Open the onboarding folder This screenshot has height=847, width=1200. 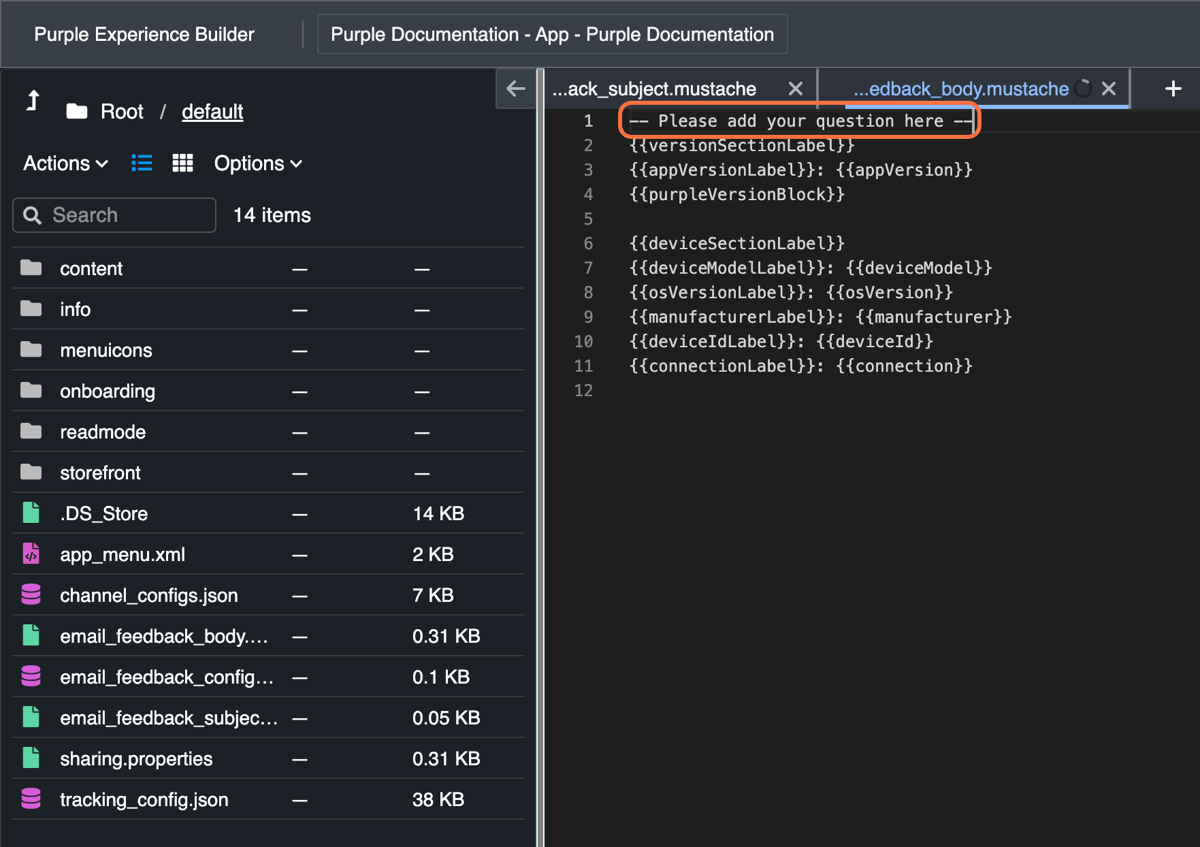(107, 391)
